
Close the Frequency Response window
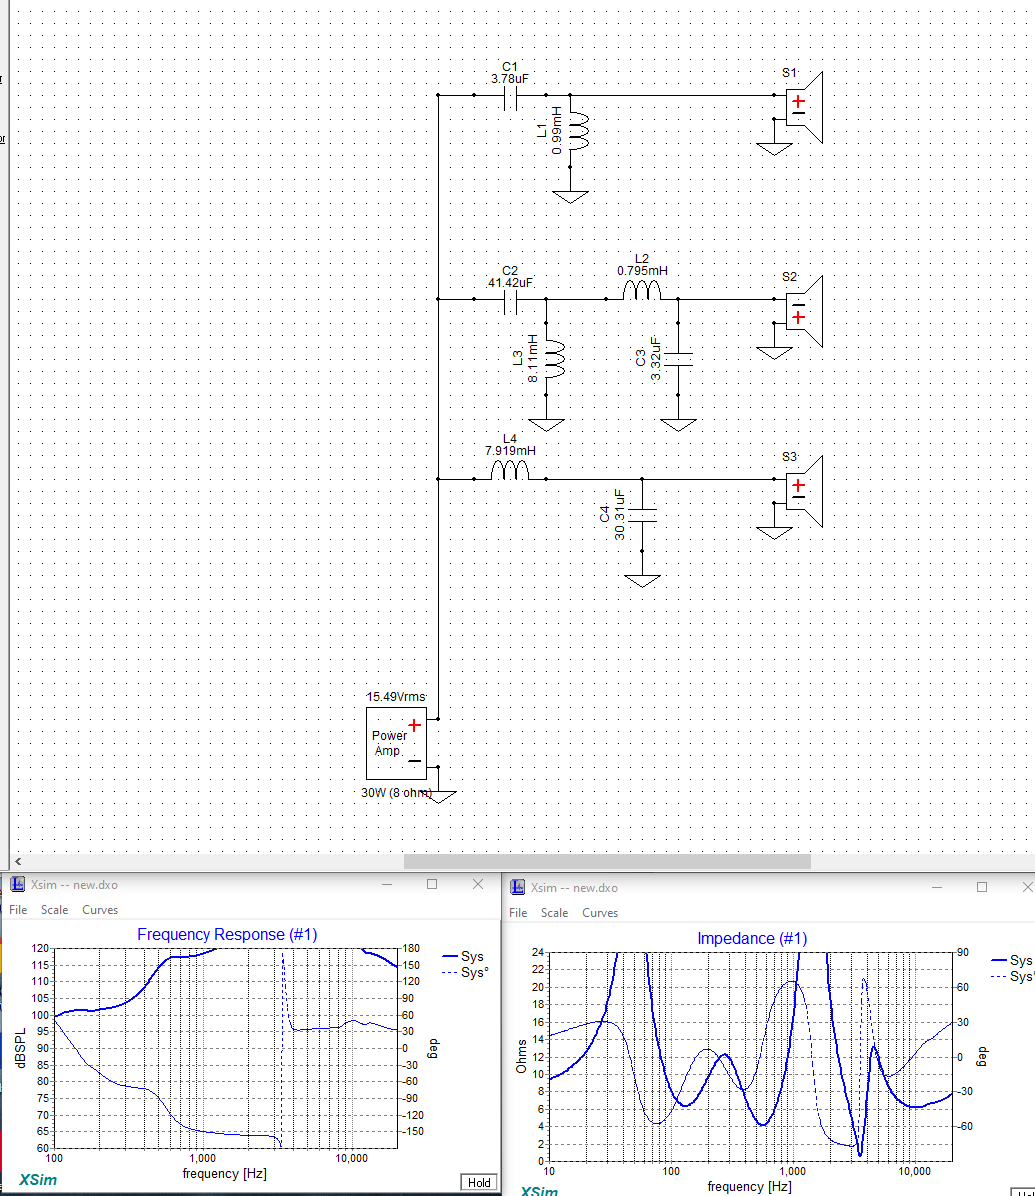[478, 884]
